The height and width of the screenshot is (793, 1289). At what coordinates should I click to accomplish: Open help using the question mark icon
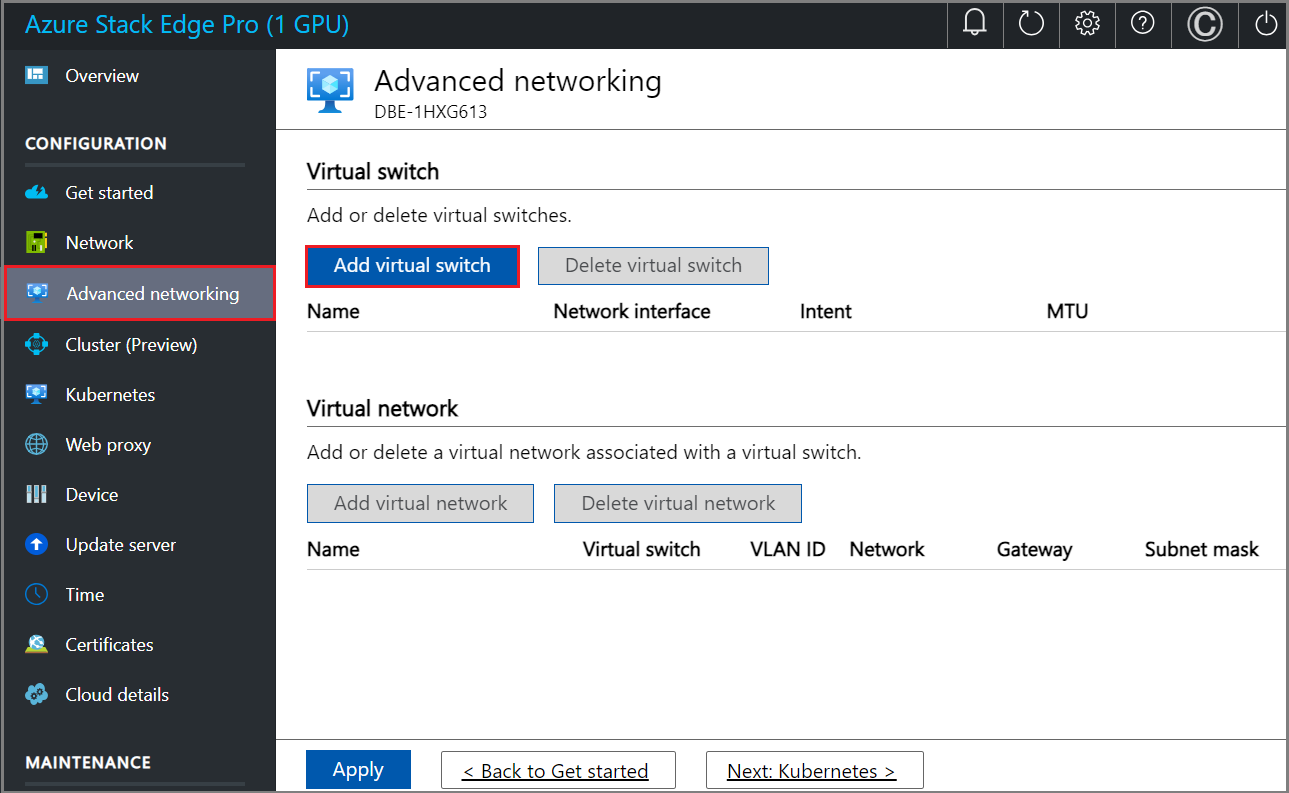point(1143,24)
